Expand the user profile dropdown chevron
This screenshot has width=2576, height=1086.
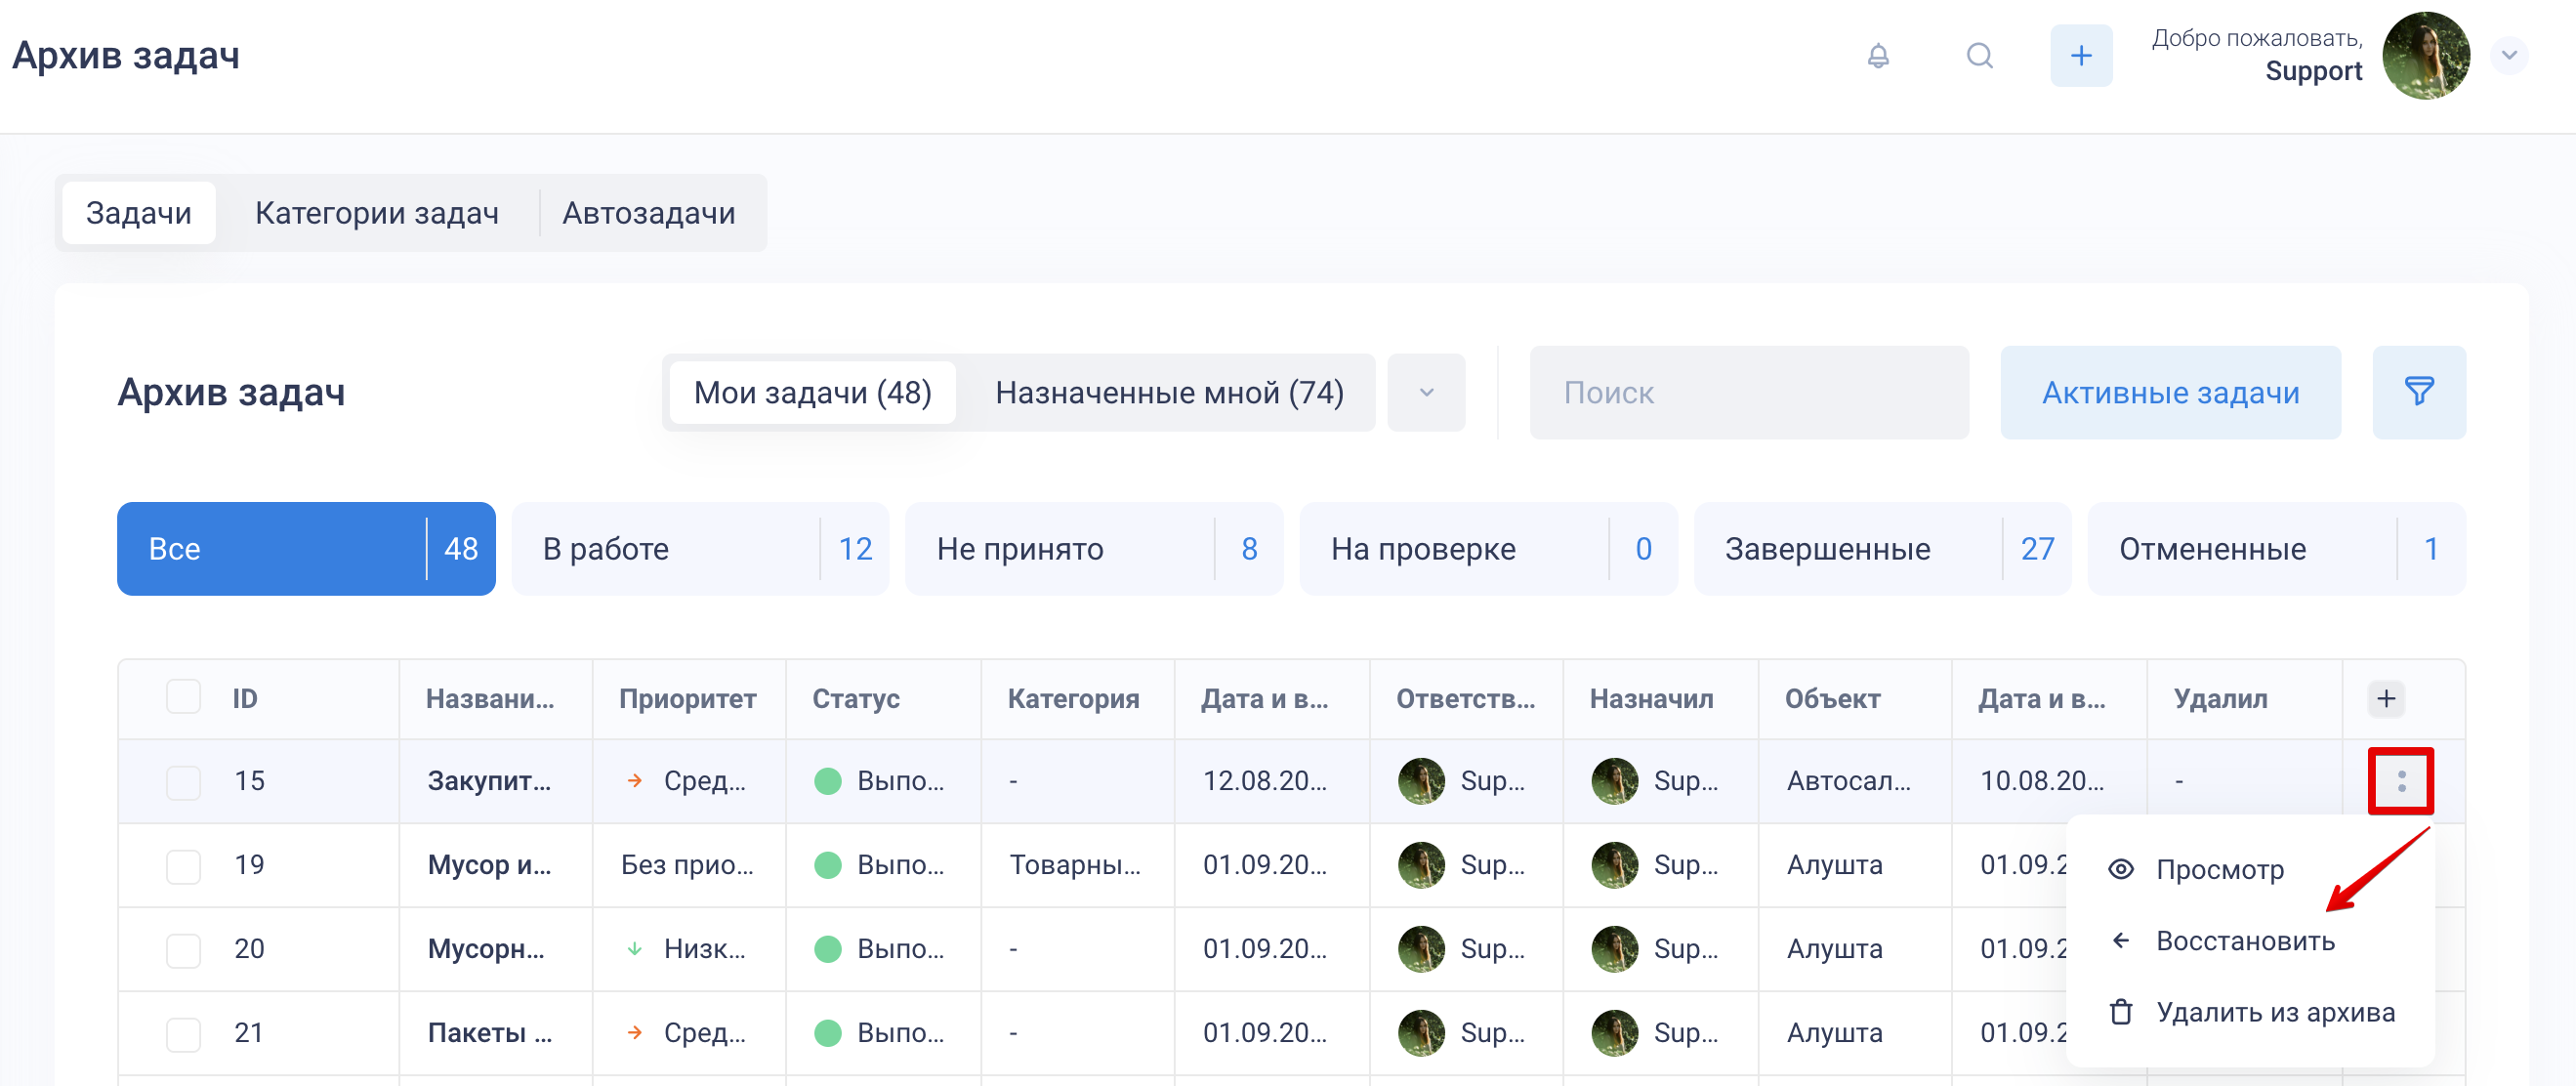point(2508,56)
